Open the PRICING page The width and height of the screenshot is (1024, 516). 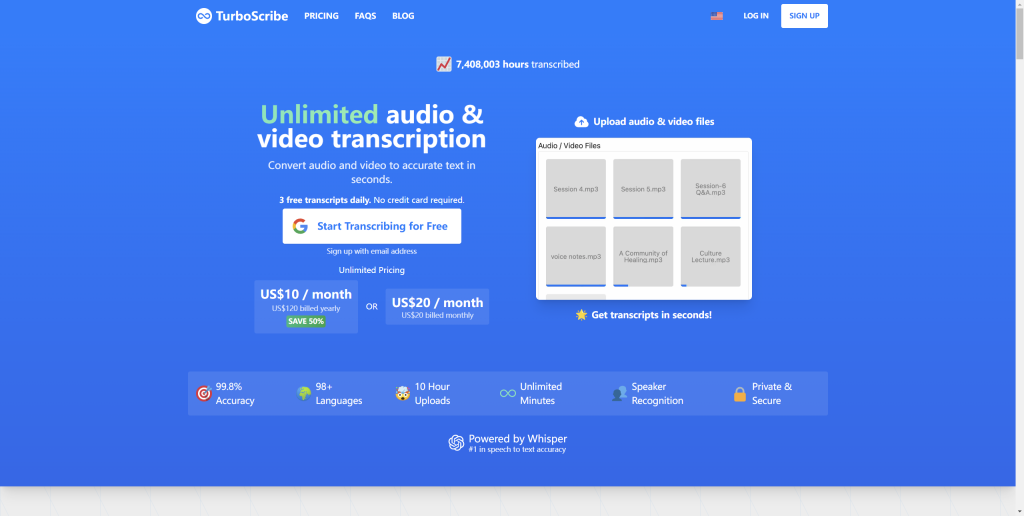[321, 16]
